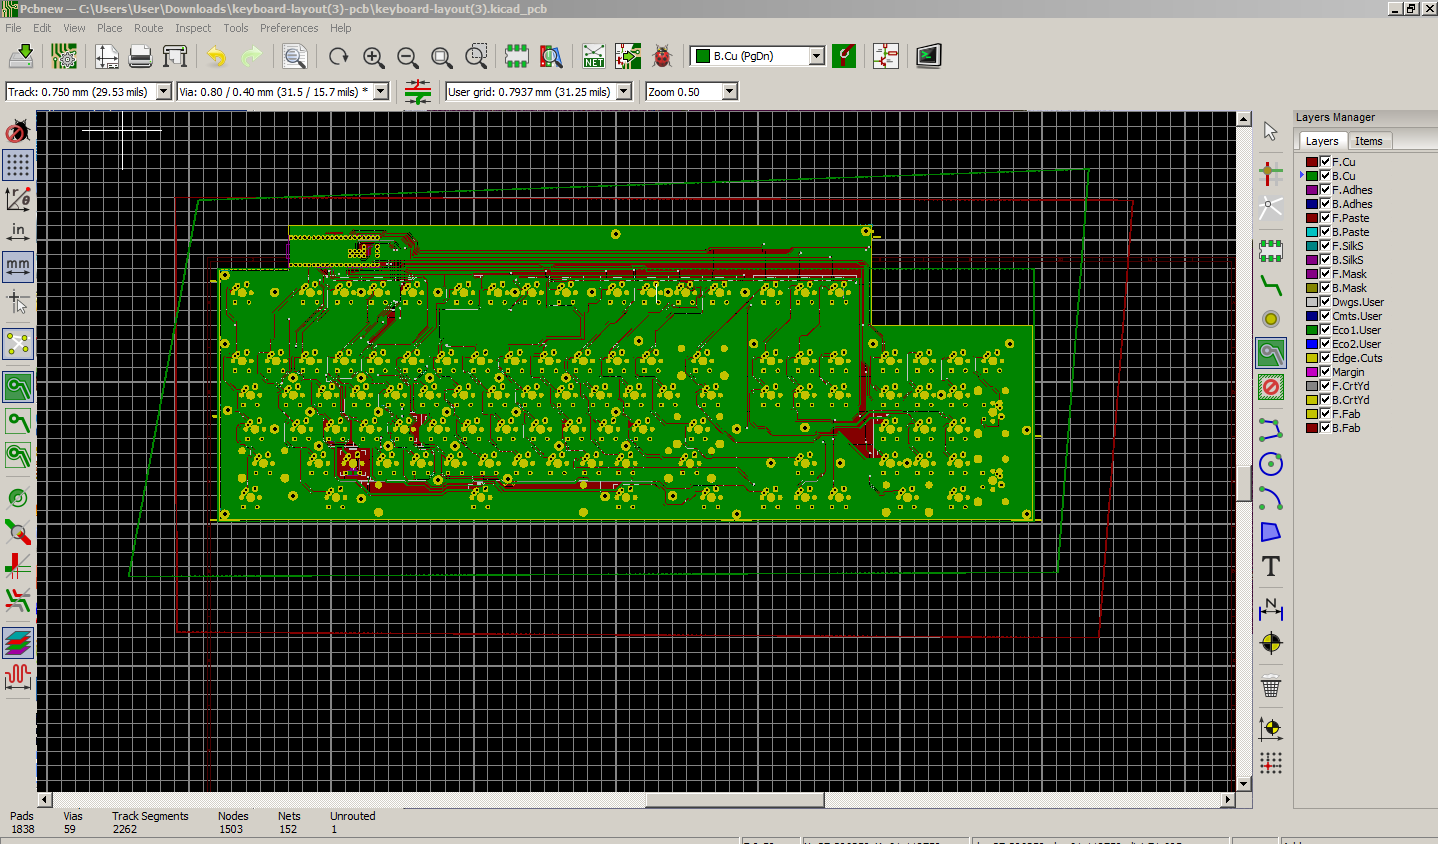Hide the B.Mask layer via its checkbox
1438x844 pixels.
click(x=1325, y=288)
